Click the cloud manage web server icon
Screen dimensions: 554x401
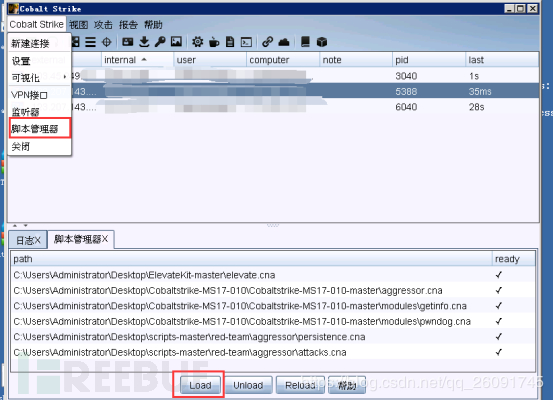point(284,42)
